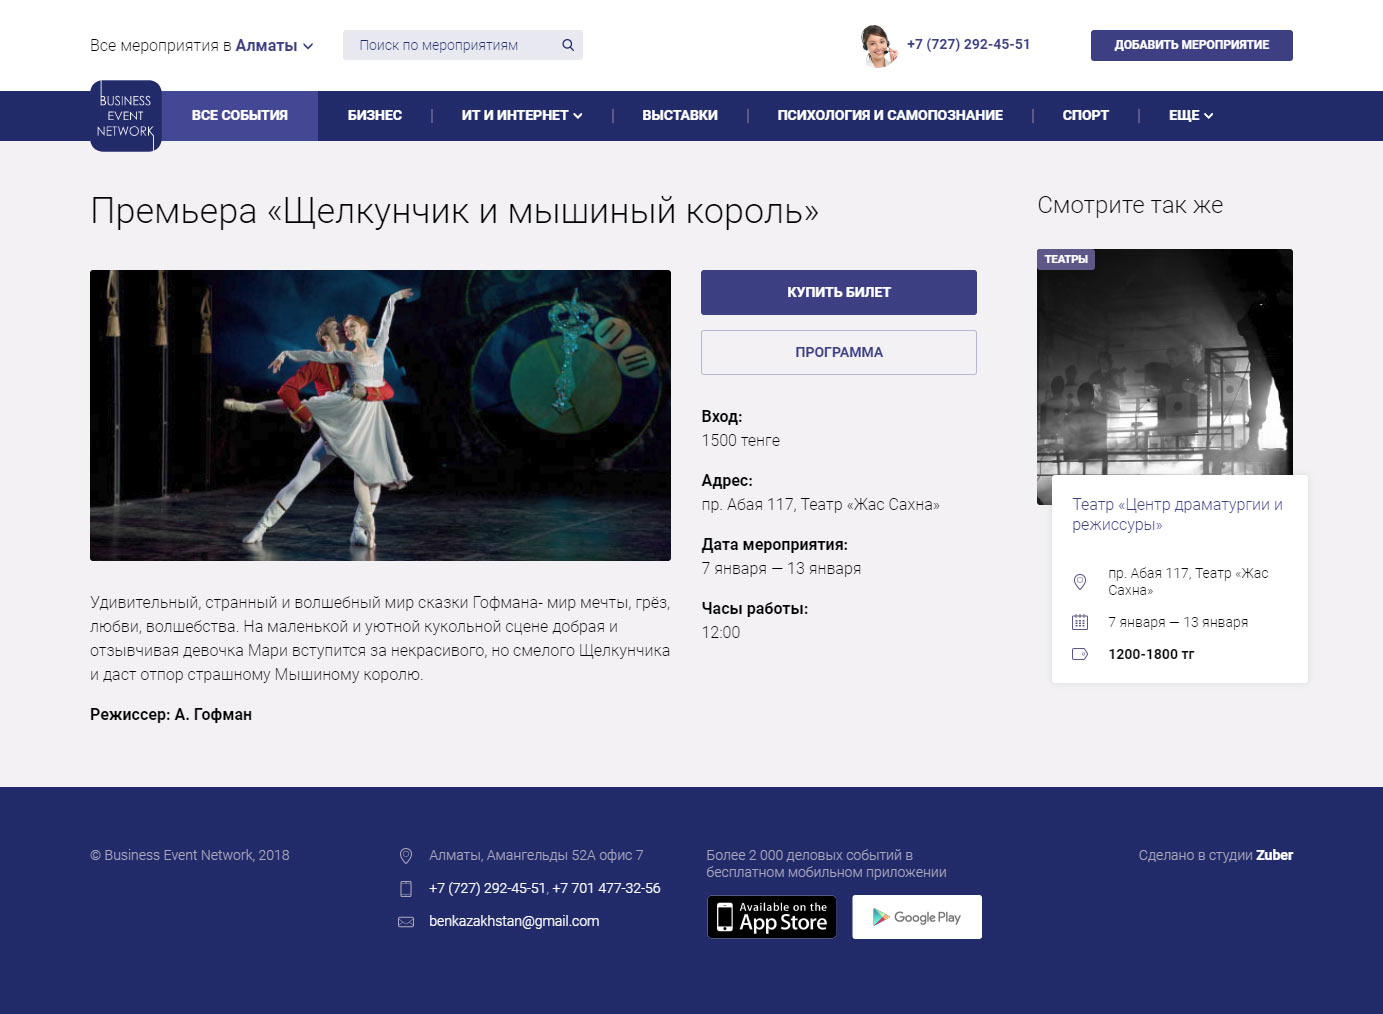Open the Бизнес category

click(375, 116)
